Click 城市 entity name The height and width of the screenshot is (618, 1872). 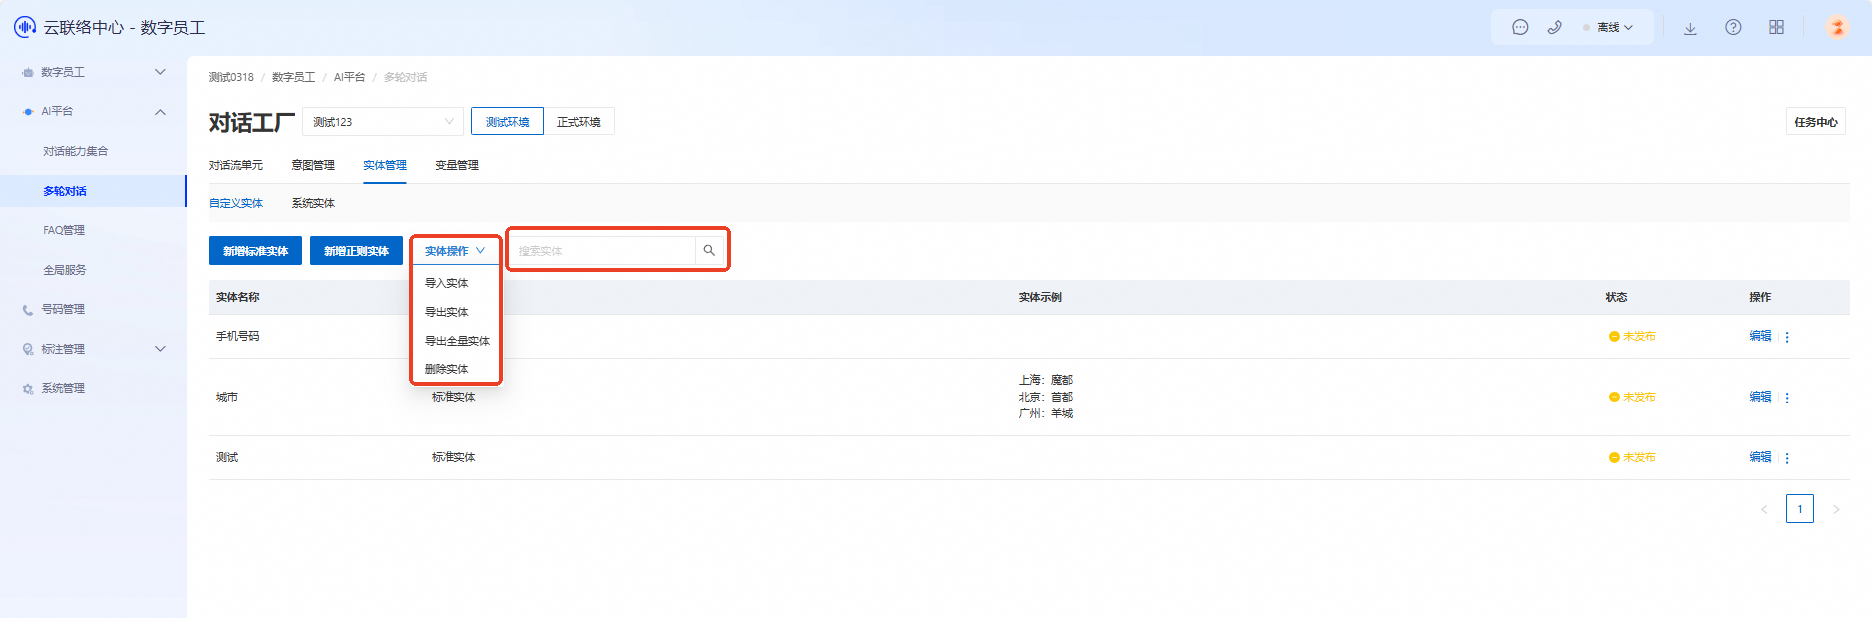pyautogui.click(x=227, y=397)
